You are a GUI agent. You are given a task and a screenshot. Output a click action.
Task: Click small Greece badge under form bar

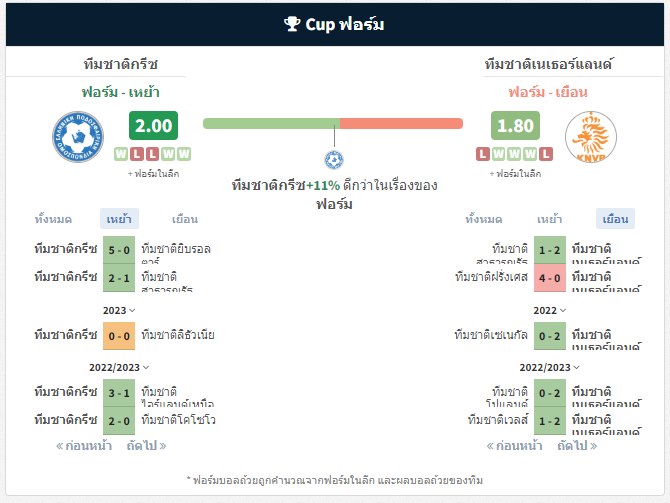point(334,160)
